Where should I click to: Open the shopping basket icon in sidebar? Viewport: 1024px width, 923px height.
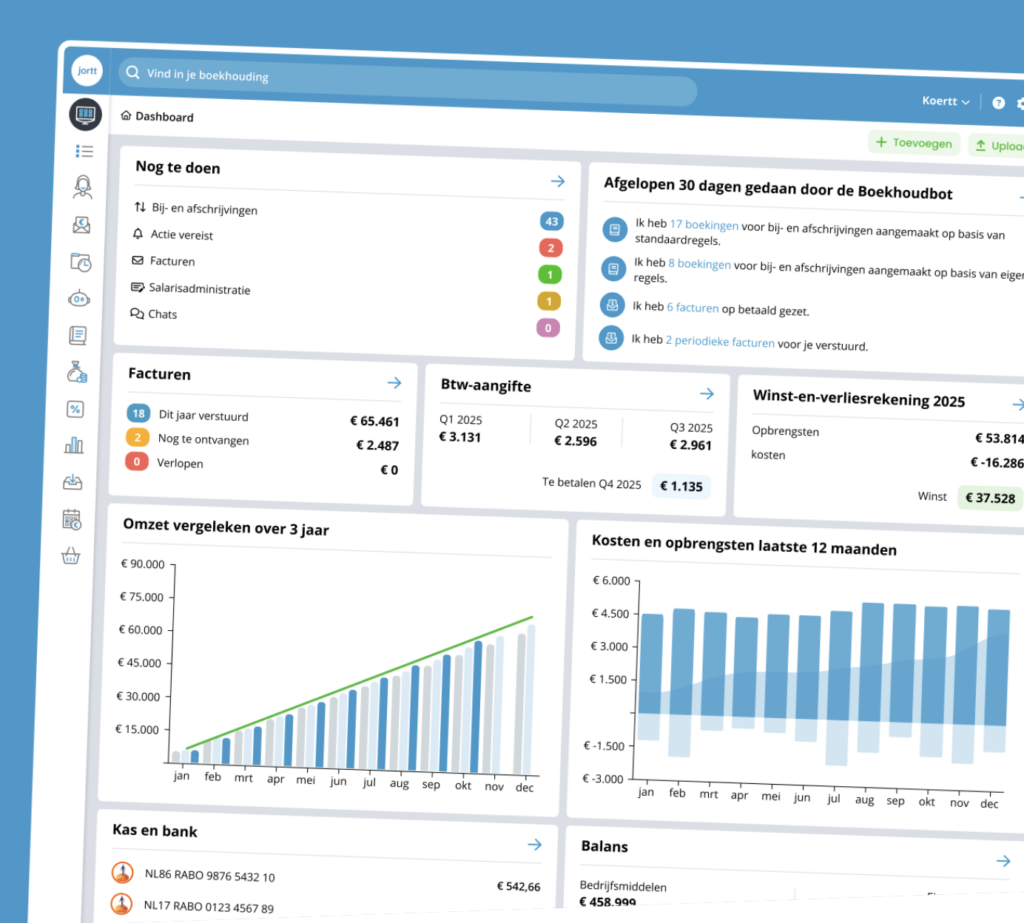click(71, 557)
